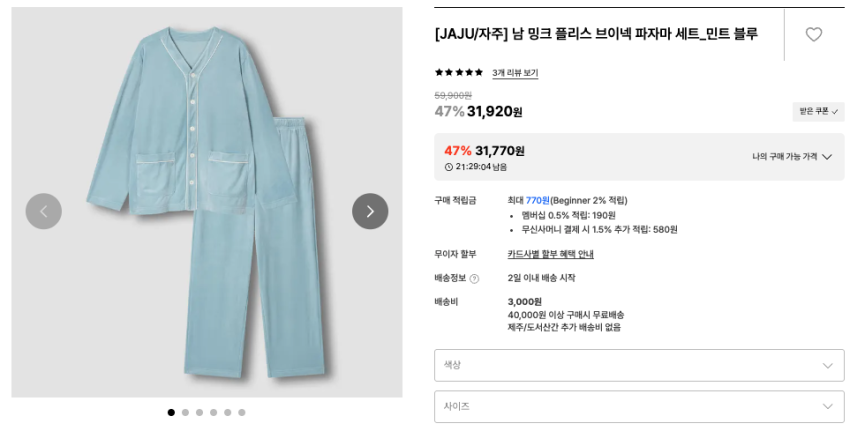
Task: Click the heart wishlist icon
Action: pyautogui.click(x=813, y=34)
